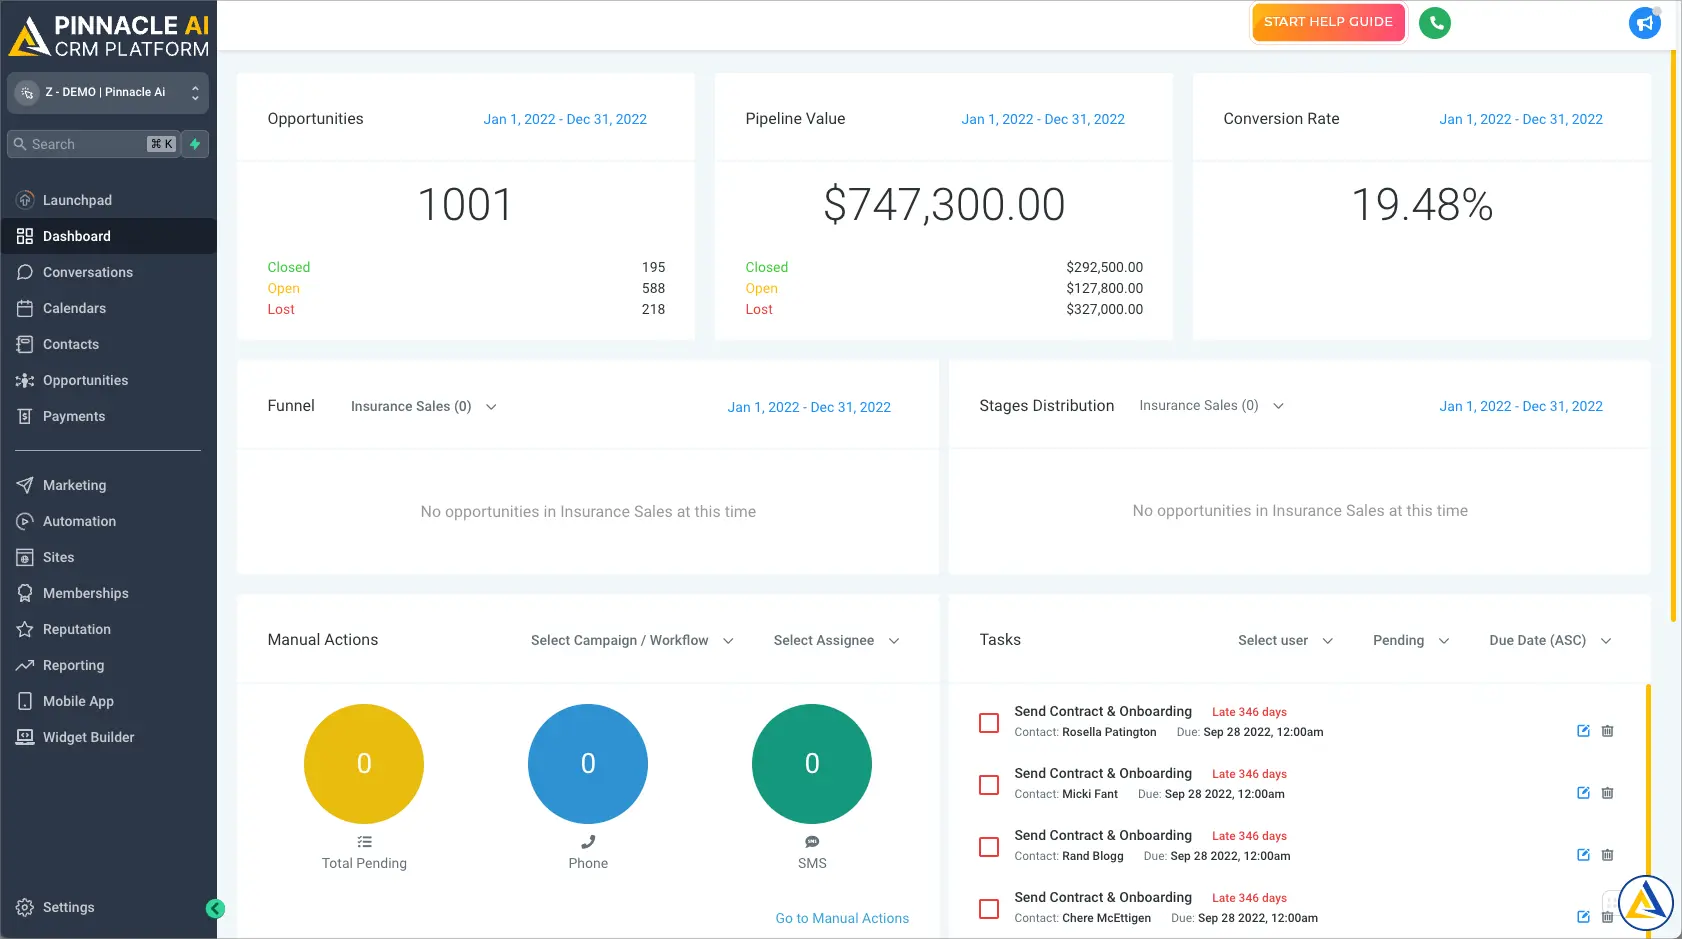Click Go to Manual Actions link
Image resolution: width=1682 pixels, height=939 pixels.
coord(842,918)
